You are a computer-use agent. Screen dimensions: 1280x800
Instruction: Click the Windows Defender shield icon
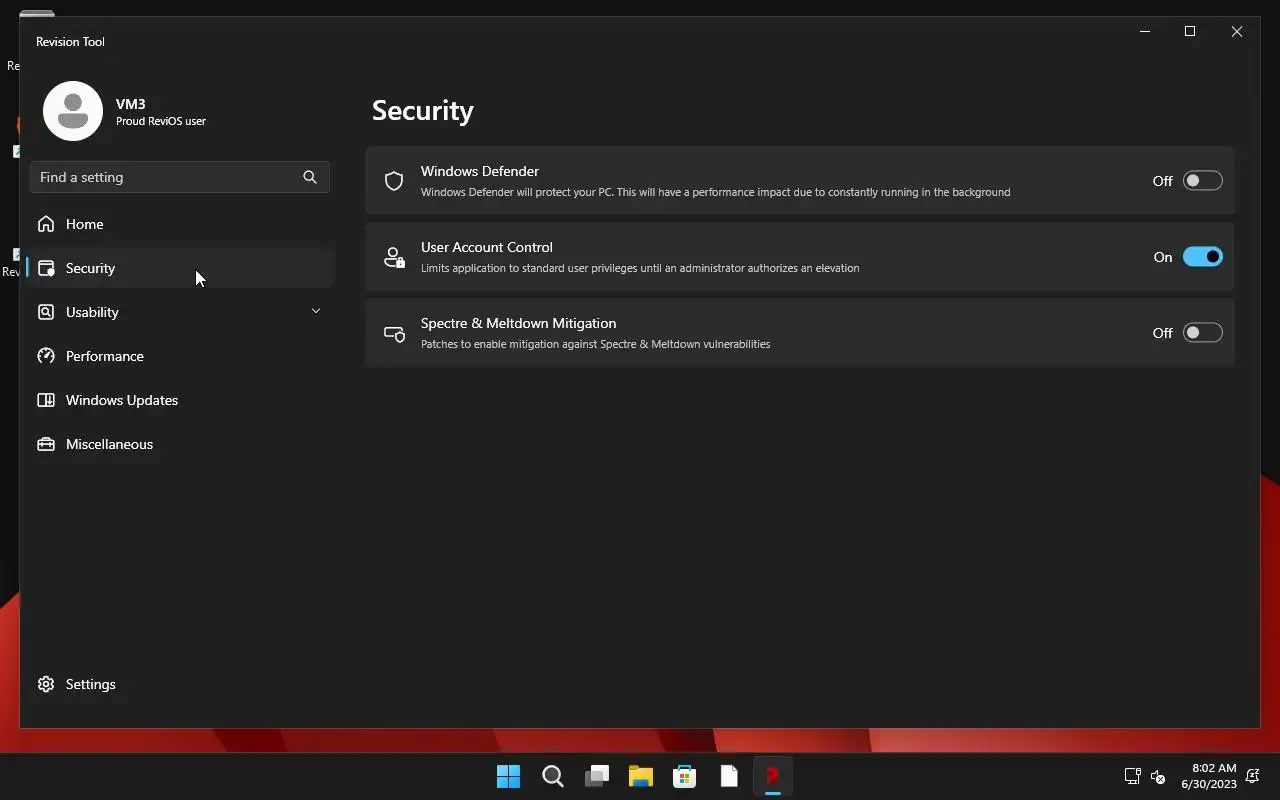(x=394, y=181)
